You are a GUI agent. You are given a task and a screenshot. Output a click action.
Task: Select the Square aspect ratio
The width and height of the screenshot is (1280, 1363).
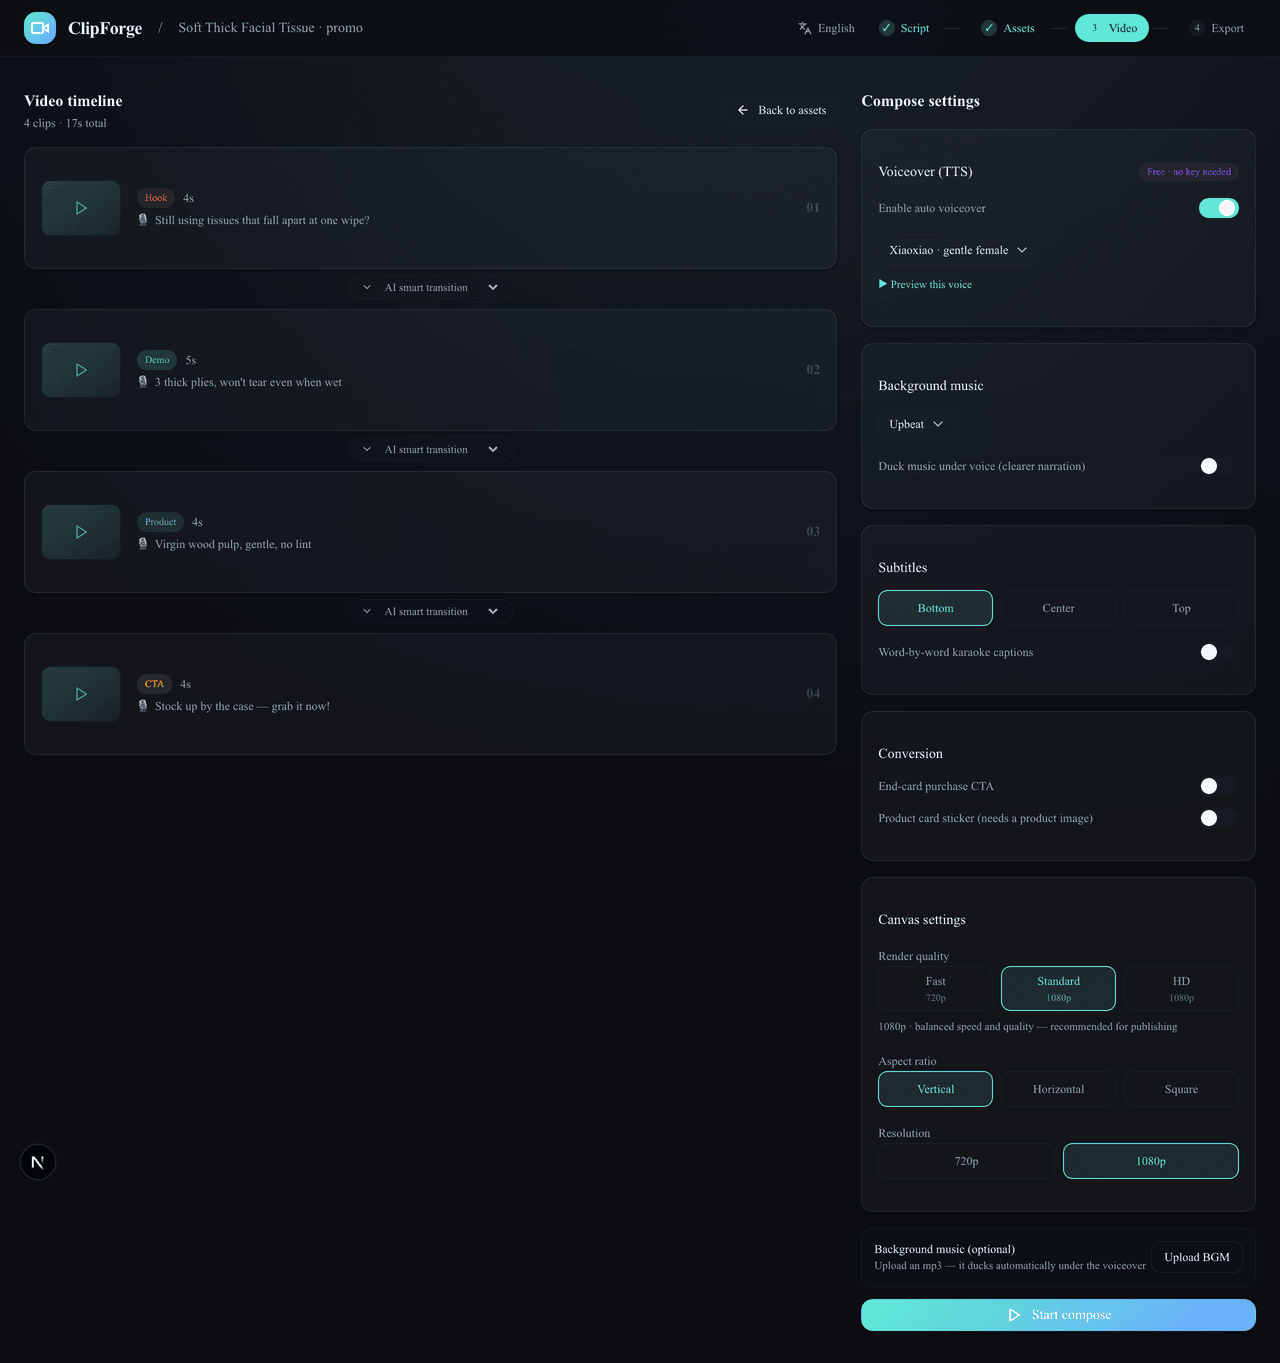click(1181, 1089)
